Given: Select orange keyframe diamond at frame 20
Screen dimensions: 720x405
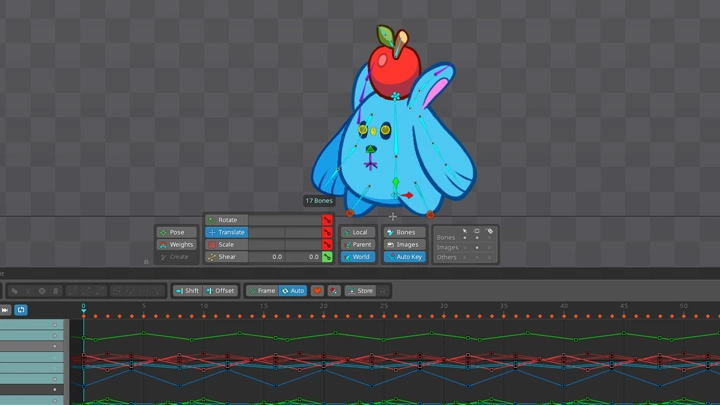Looking at the screenshot, I should (324, 316).
